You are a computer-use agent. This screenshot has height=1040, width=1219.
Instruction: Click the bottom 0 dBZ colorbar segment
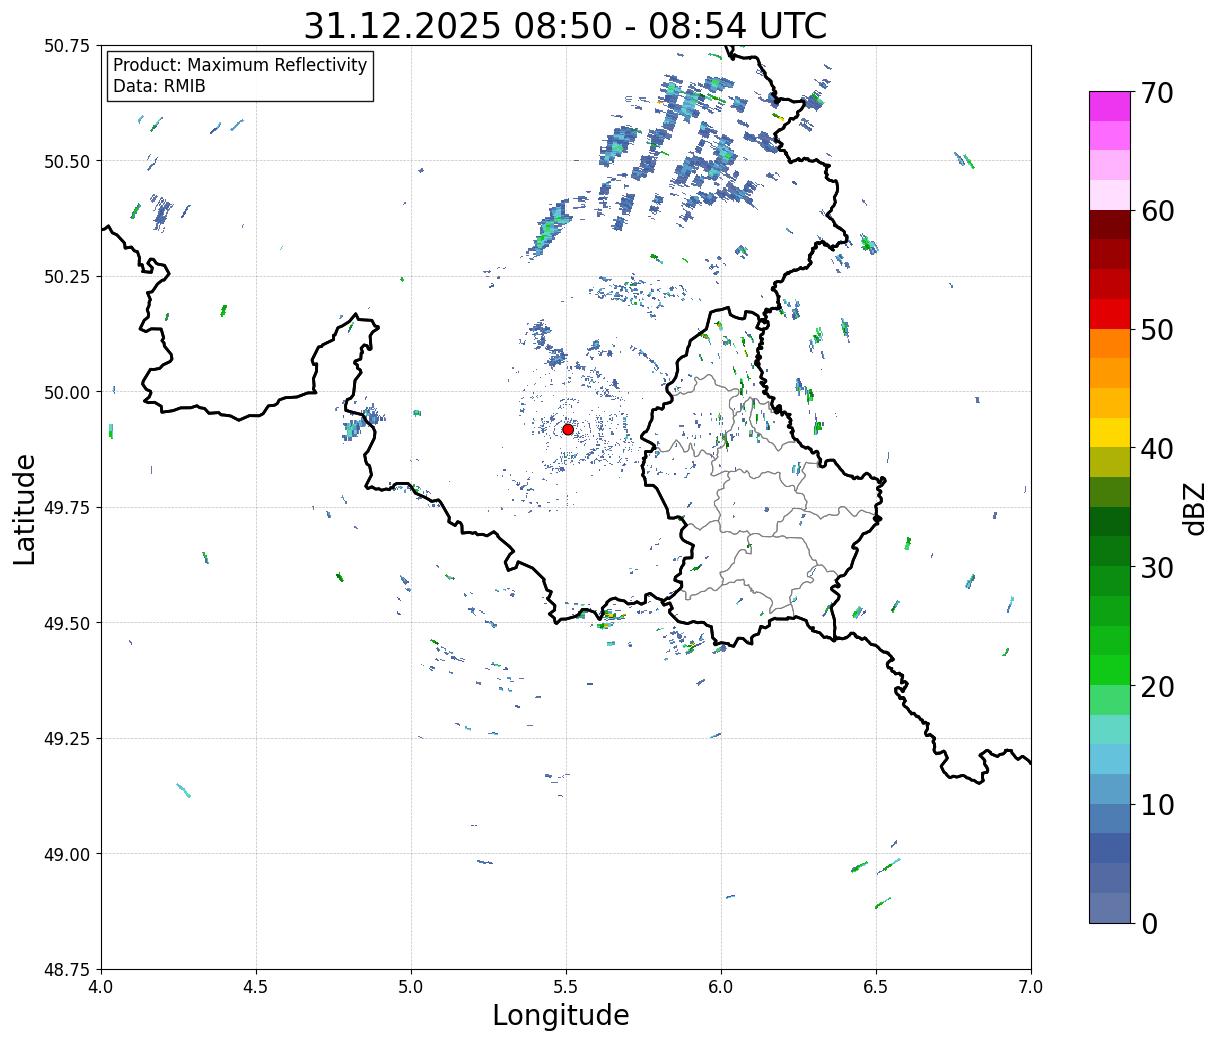[x=1110, y=908]
